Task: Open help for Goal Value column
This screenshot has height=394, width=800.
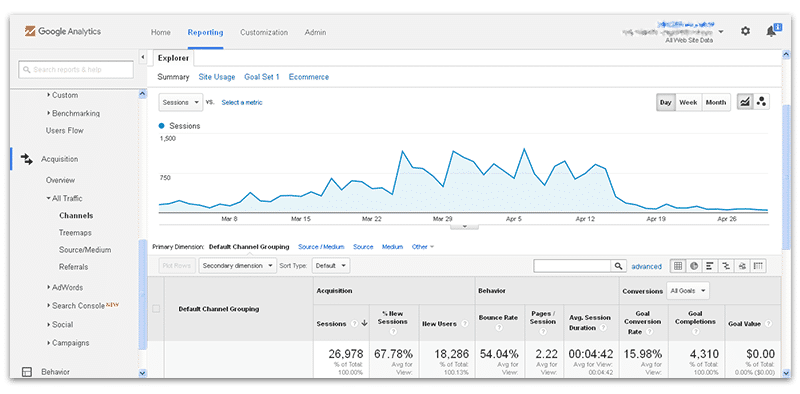Action: (768, 324)
